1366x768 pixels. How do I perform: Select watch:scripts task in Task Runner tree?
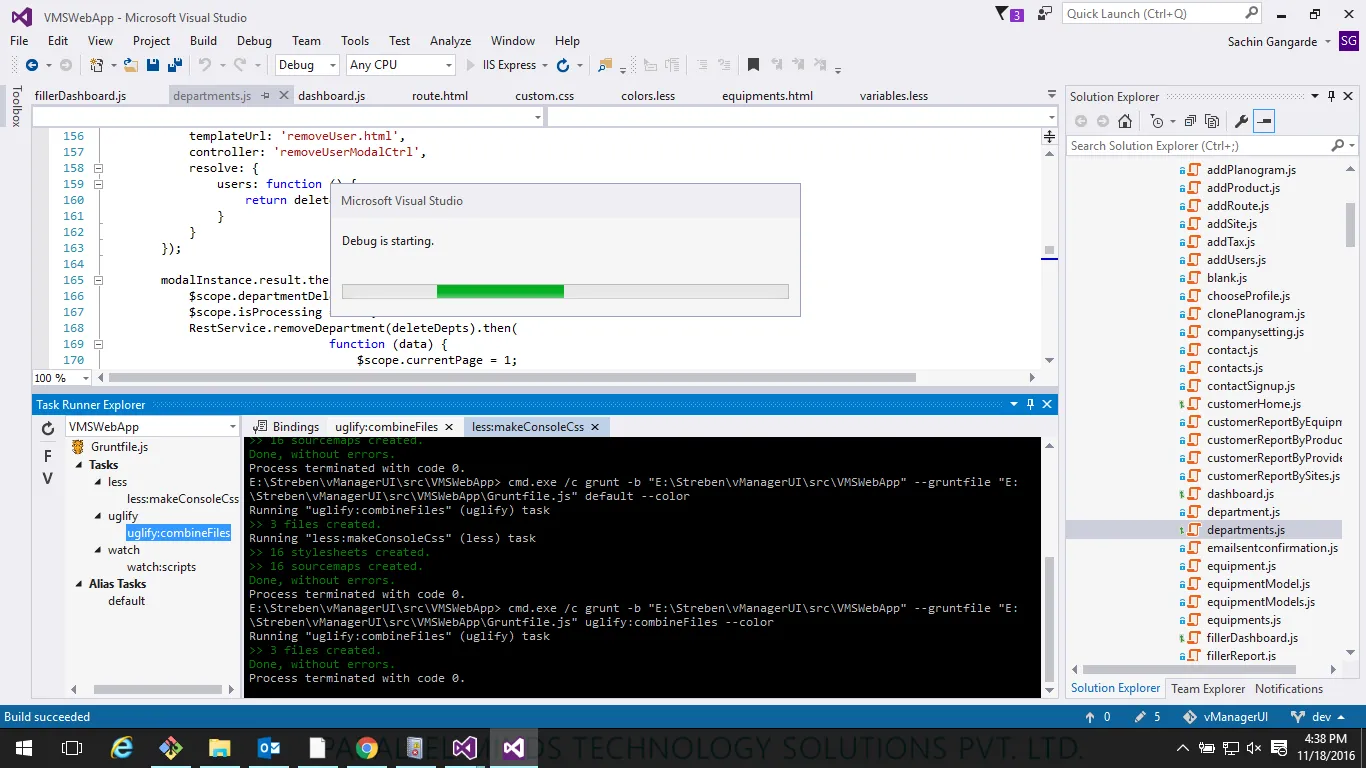click(x=161, y=567)
